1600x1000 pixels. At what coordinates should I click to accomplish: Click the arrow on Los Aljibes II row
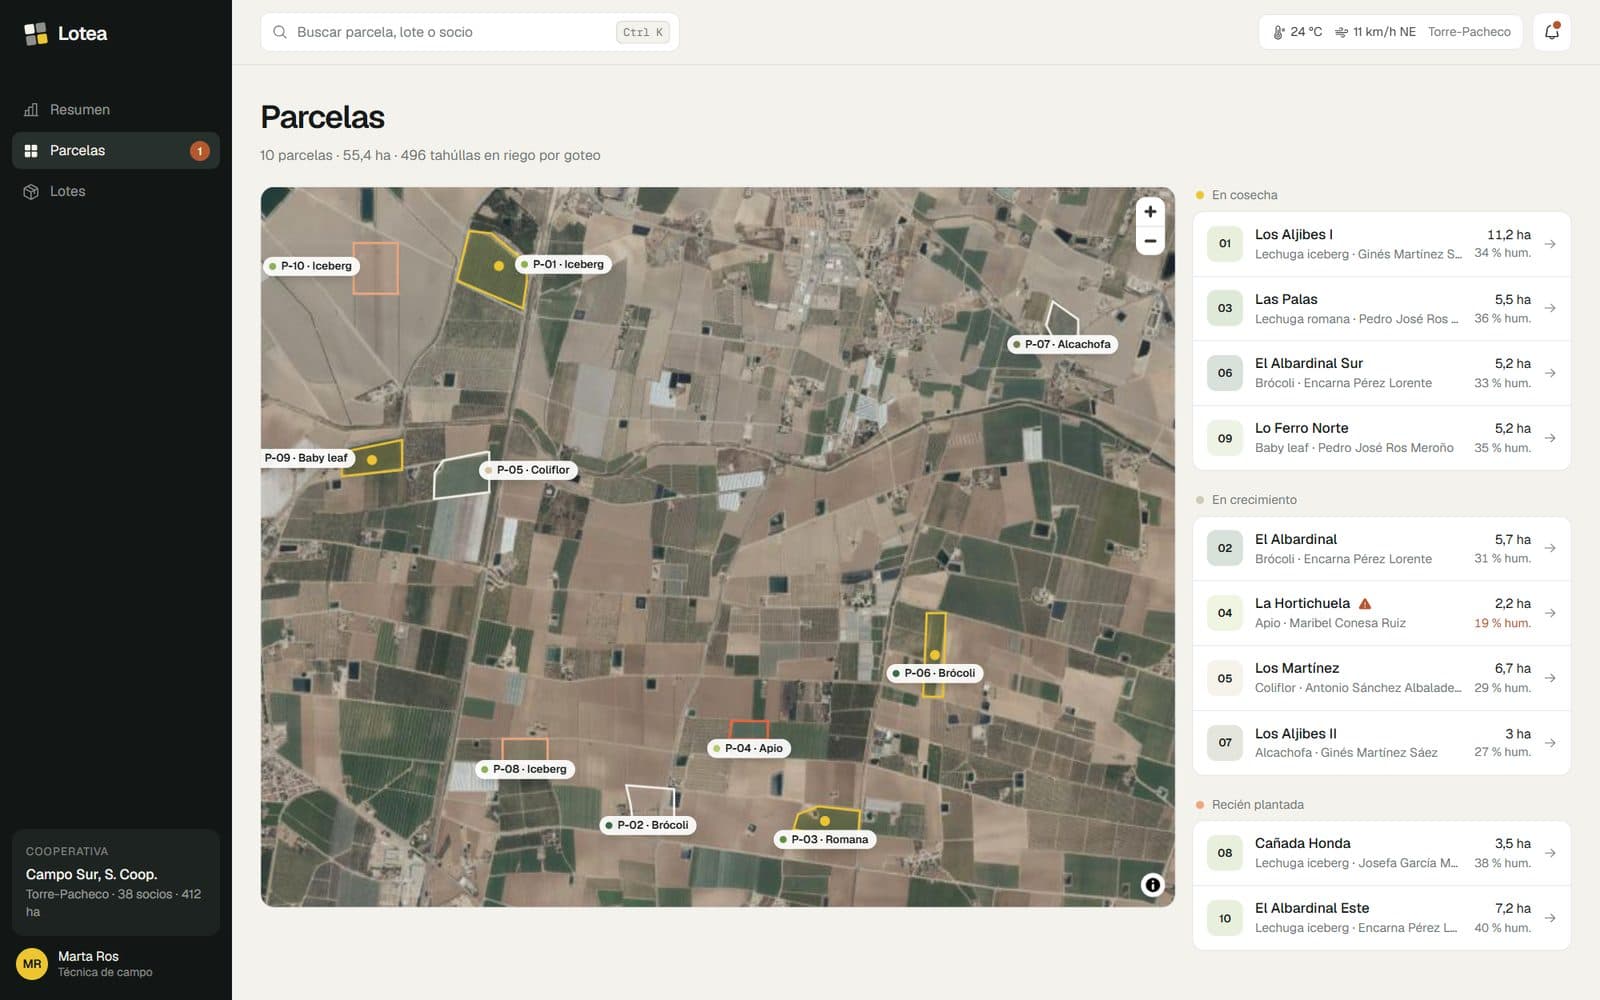(1550, 743)
